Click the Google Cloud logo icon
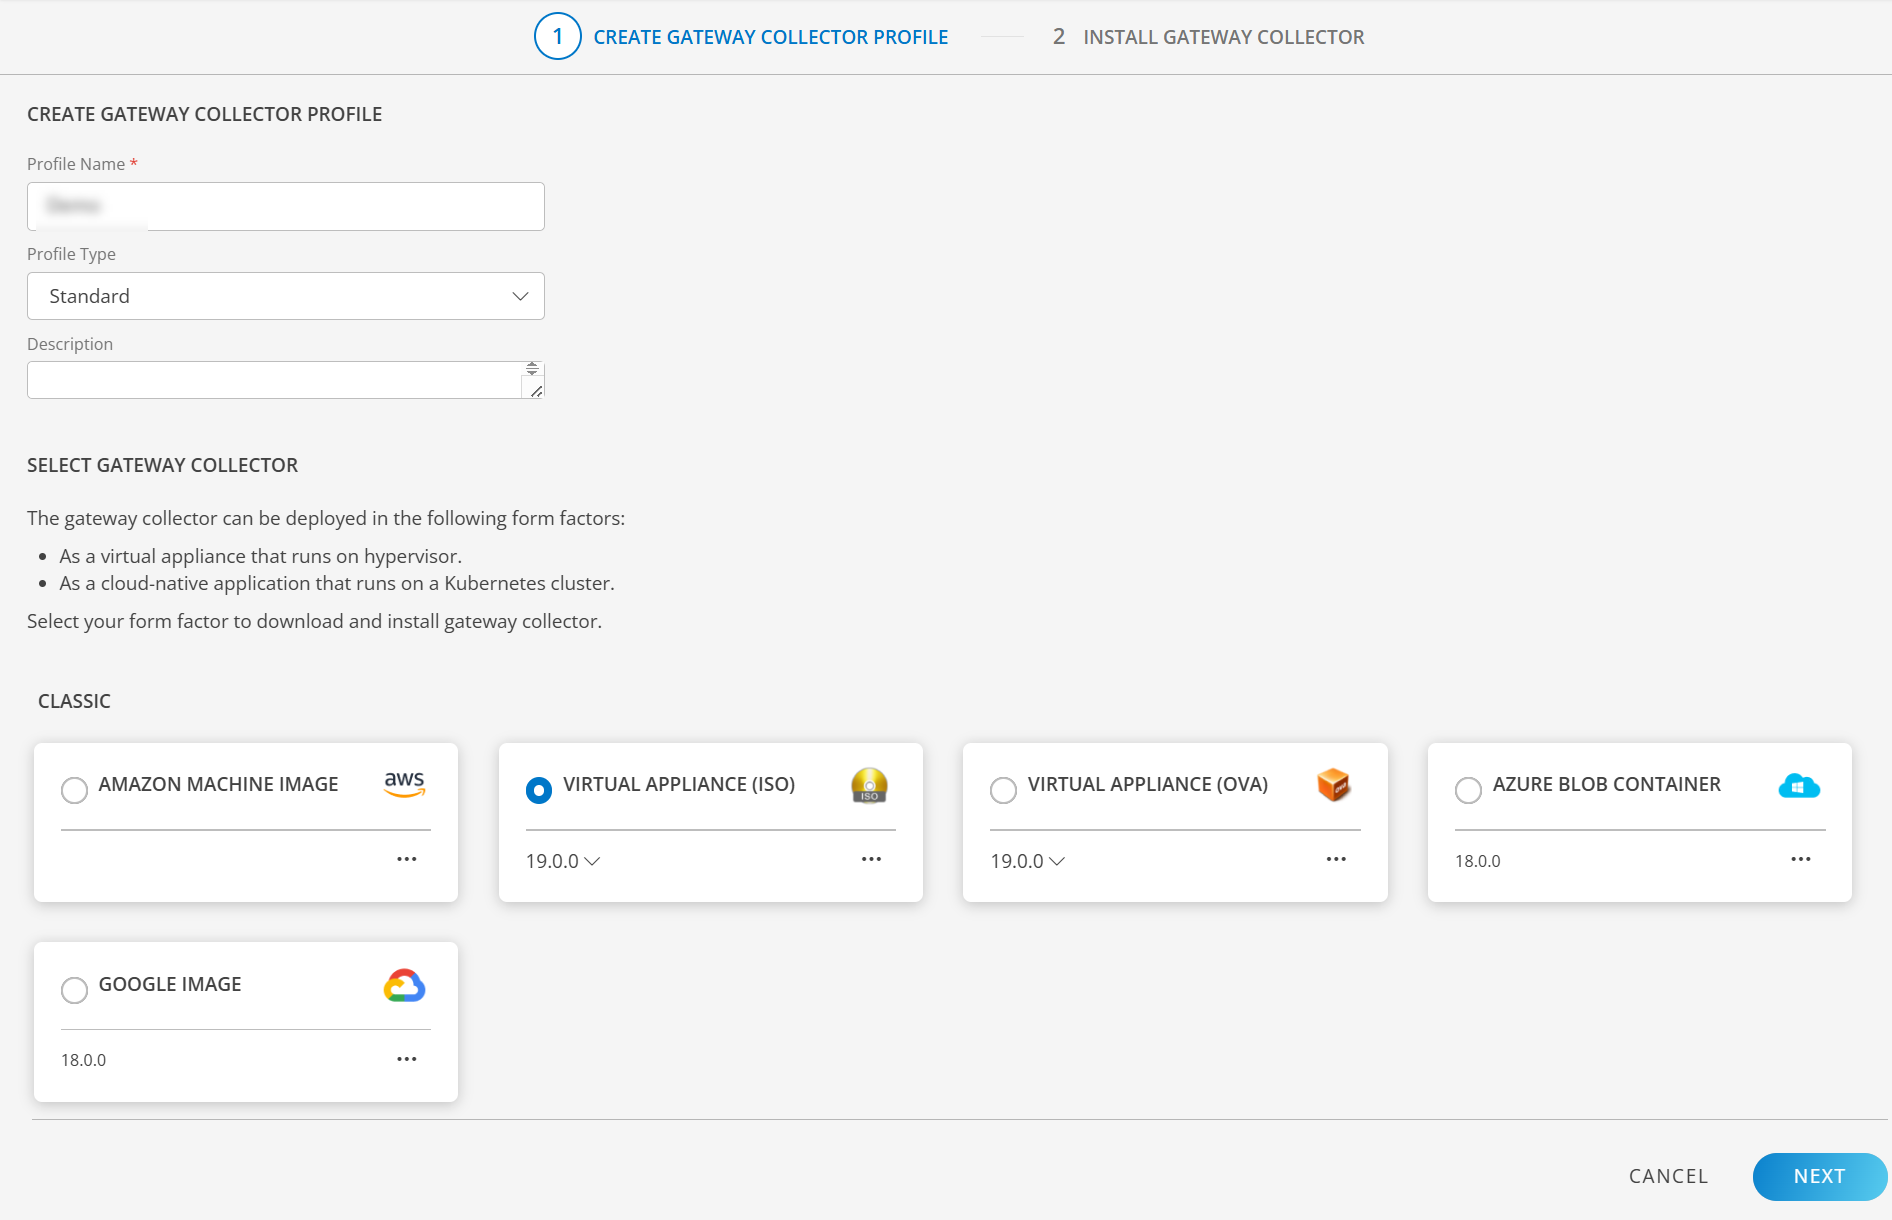This screenshot has width=1892, height=1220. [404, 986]
